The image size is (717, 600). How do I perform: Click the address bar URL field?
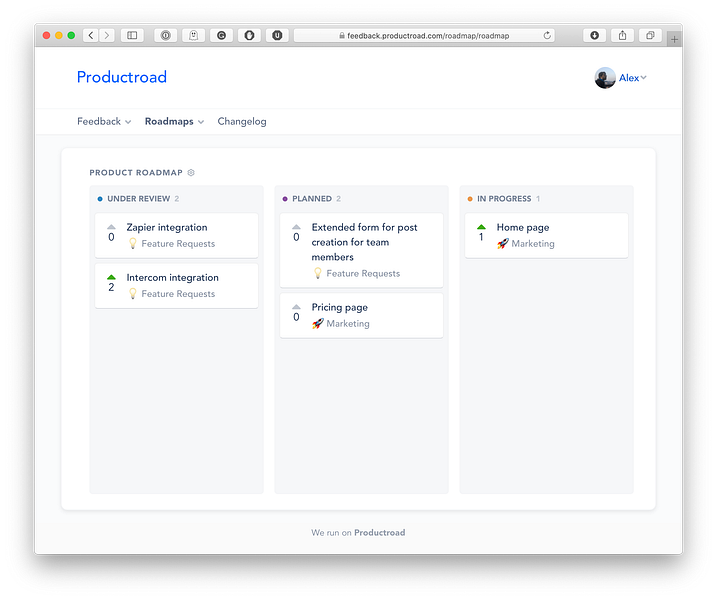[x=424, y=35]
